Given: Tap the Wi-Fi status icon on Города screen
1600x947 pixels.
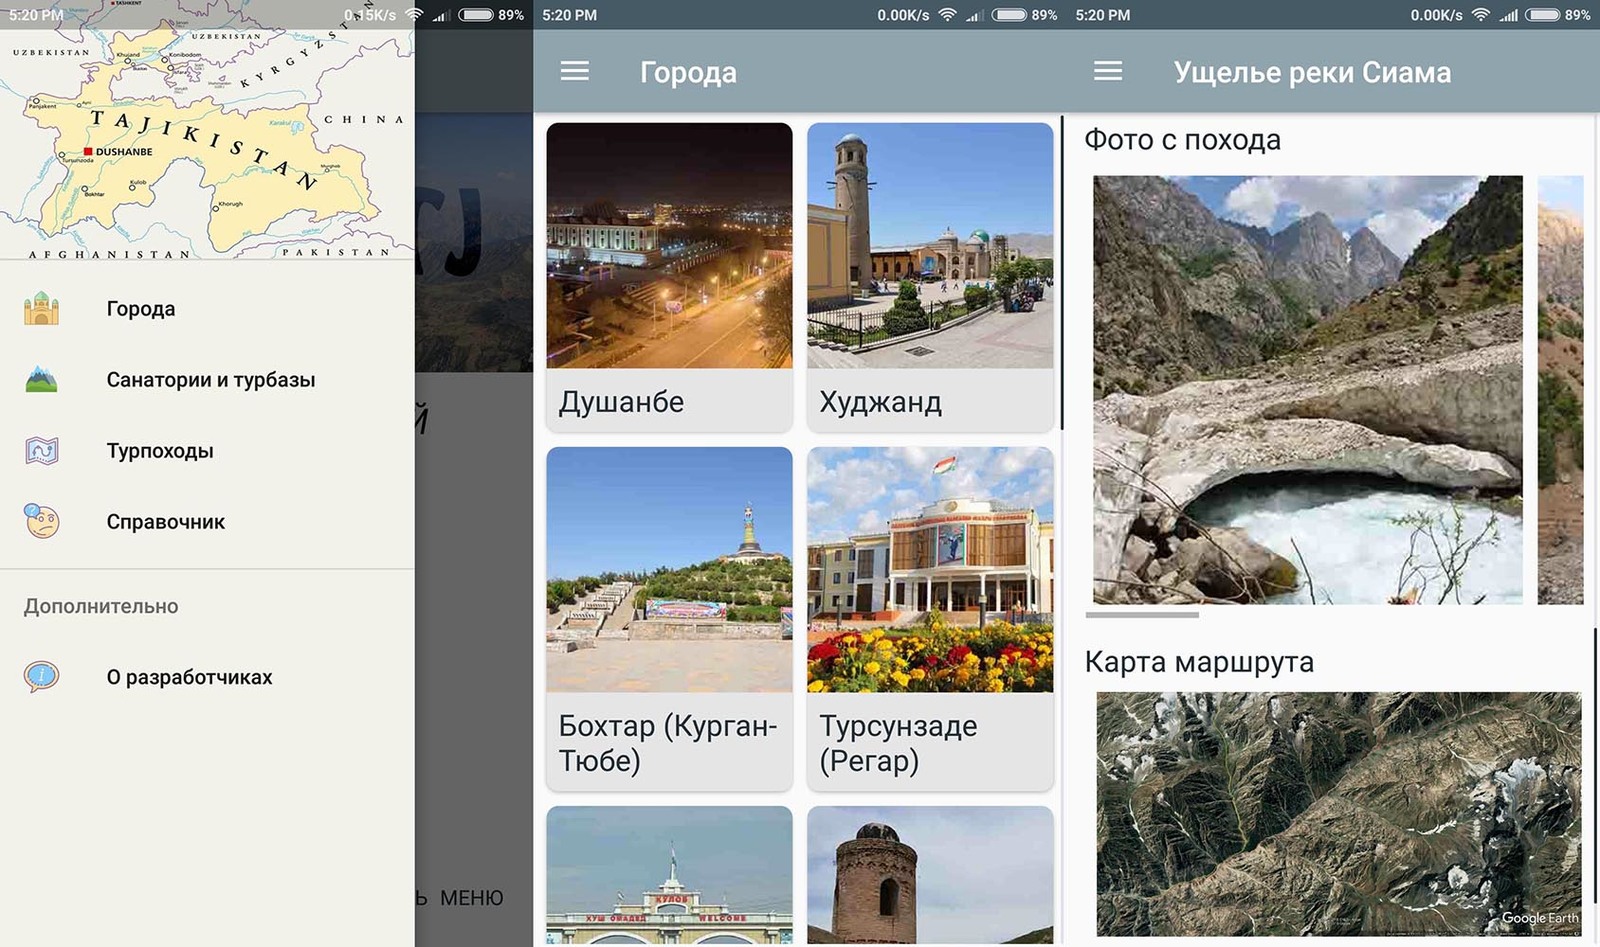Looking at the screenshot, I should click(x=947, y=15).
